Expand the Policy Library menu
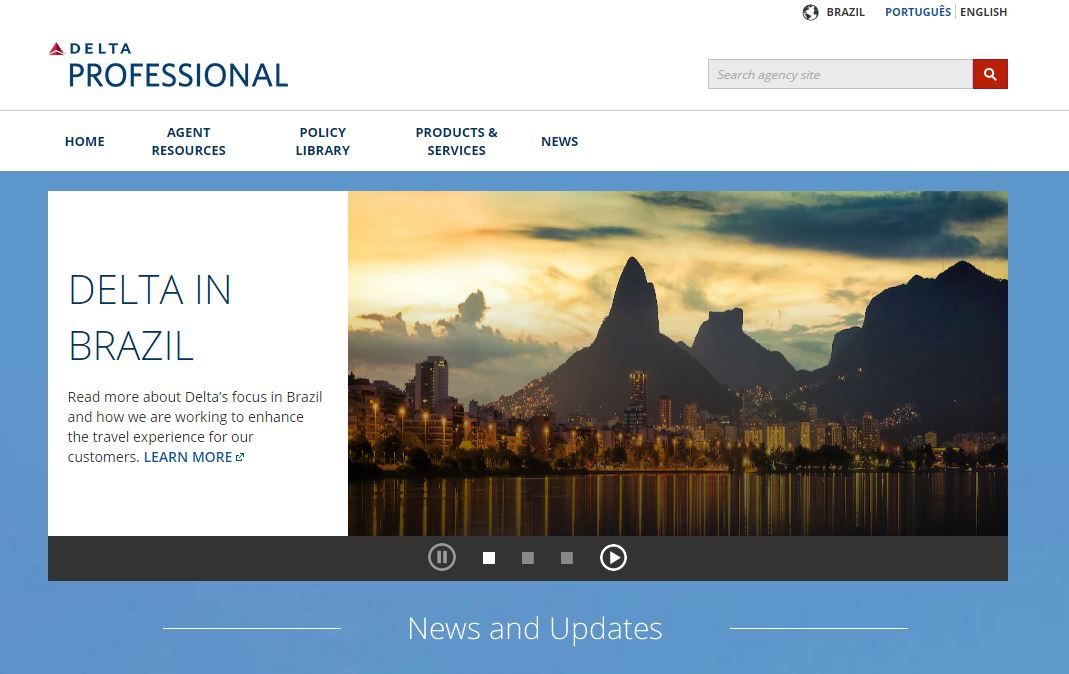Screen dimensions: 1069x674 pos(322,141)
